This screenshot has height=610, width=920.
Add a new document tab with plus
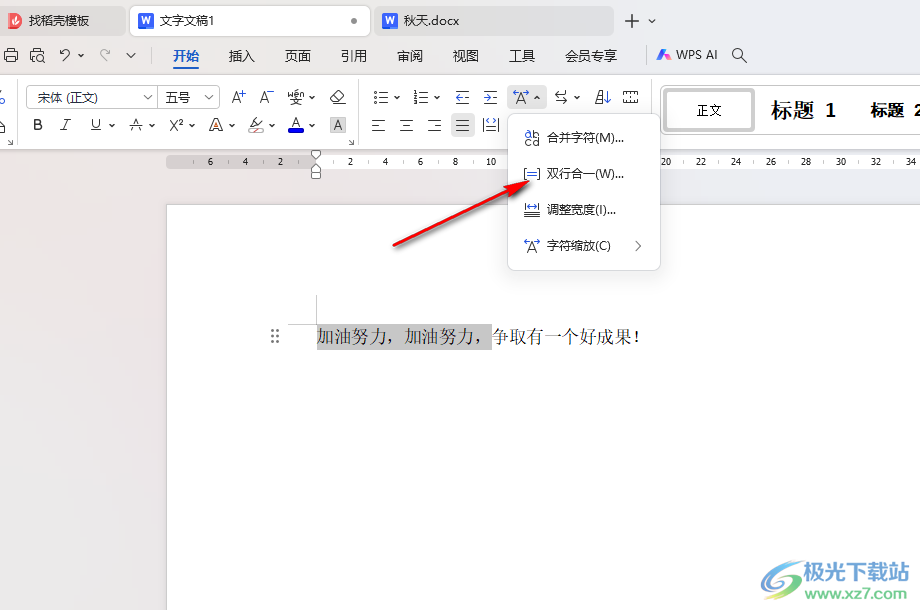click(632, 21)
